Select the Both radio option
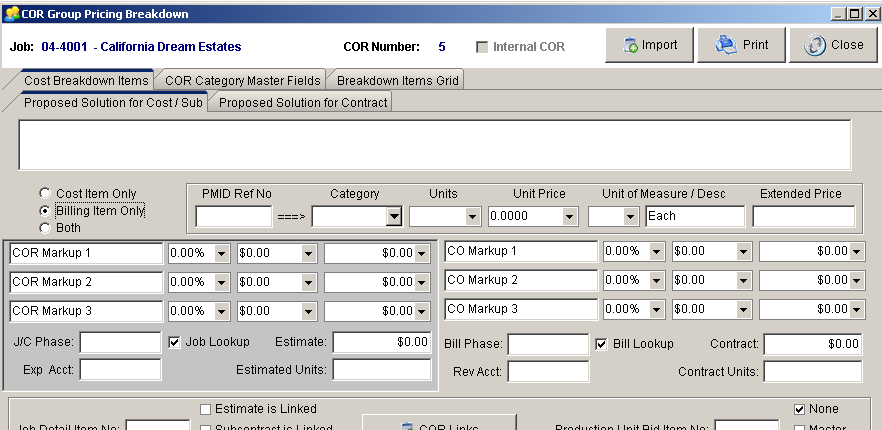 click(45, 228)
